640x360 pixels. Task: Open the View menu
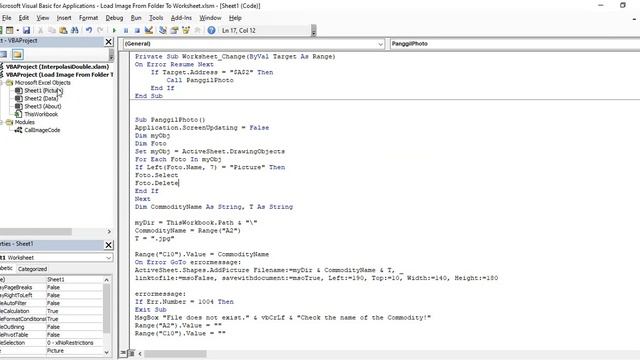42,18
